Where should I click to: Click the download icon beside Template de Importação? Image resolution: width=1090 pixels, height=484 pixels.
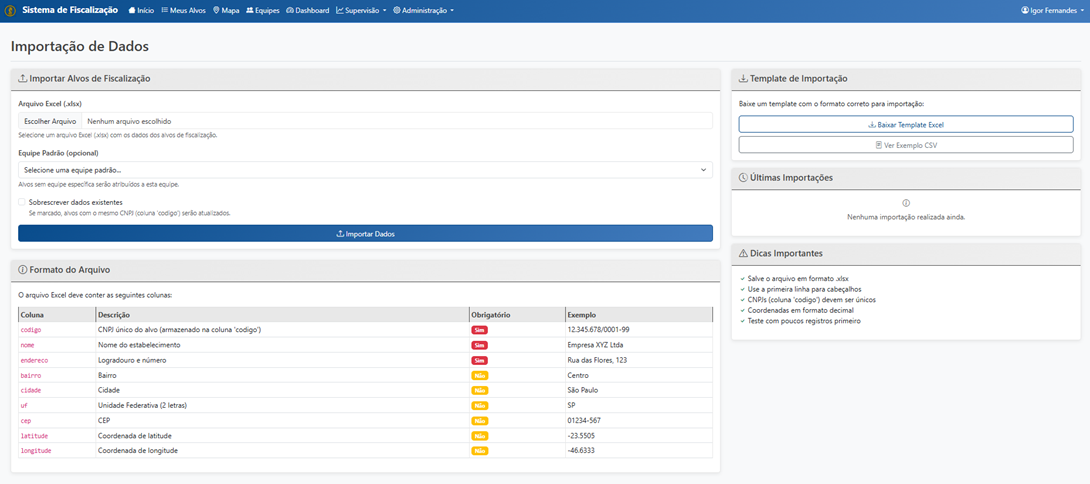click(x=743, y=78)
